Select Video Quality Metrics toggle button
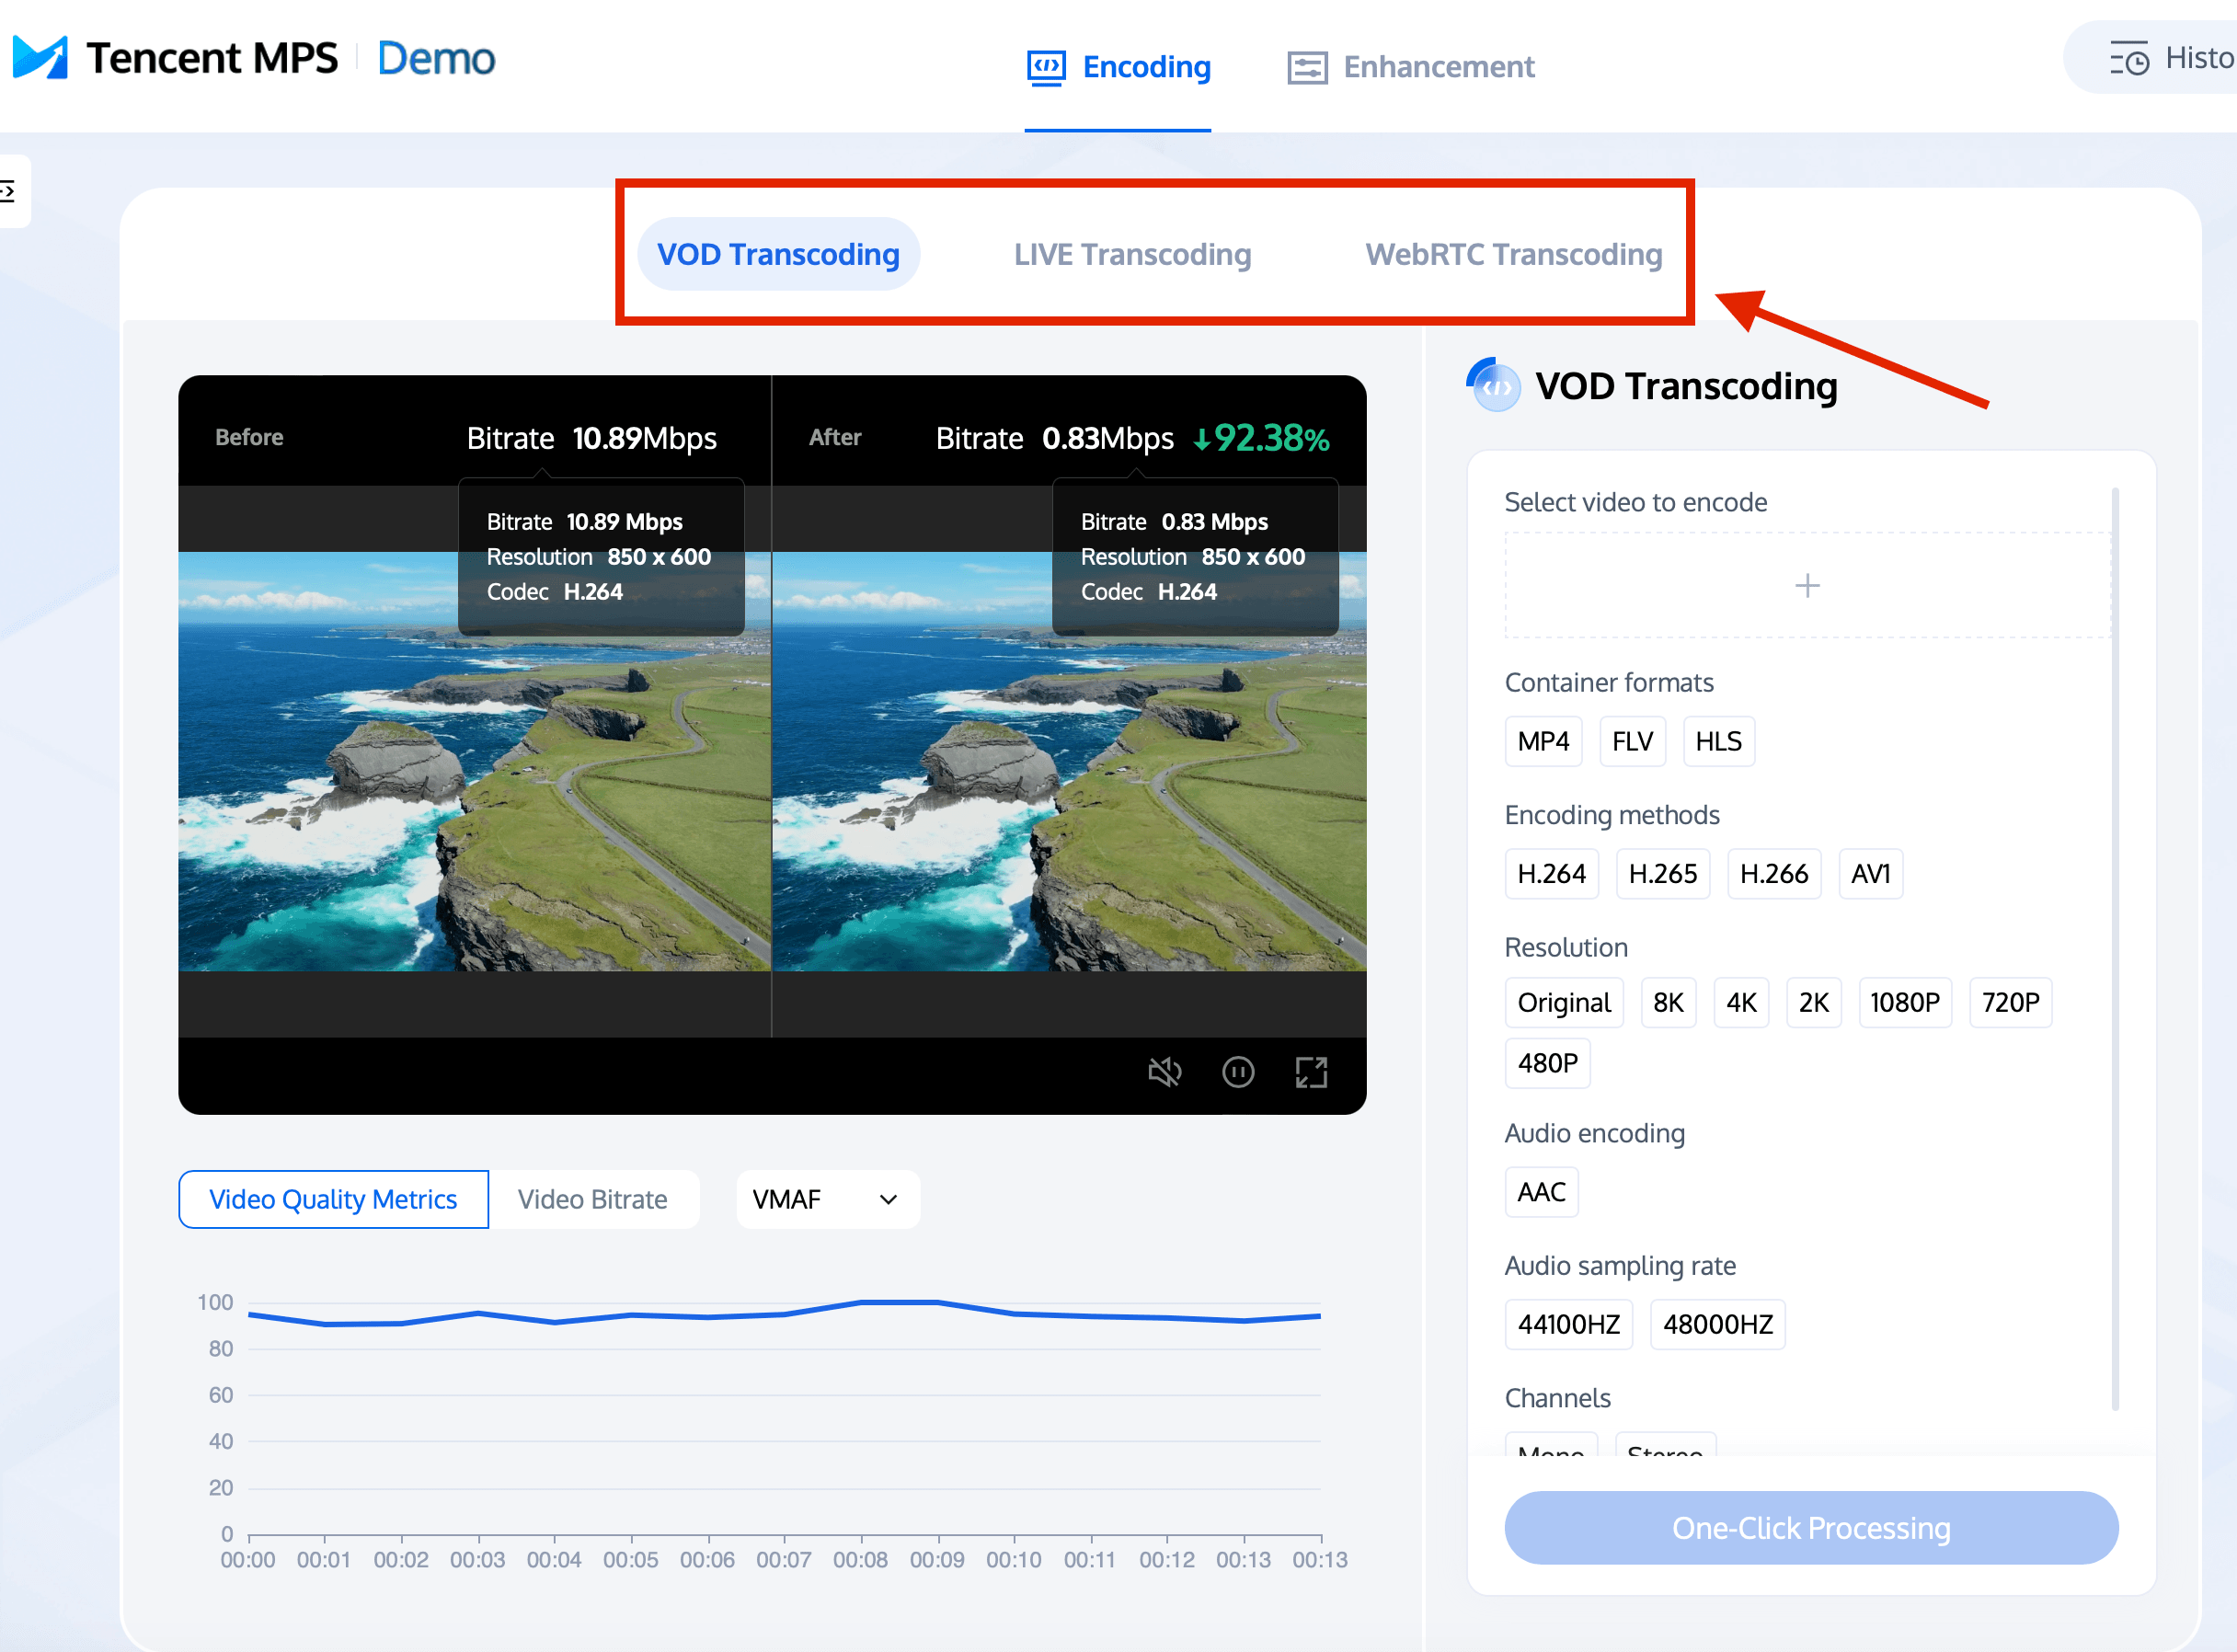This screenshot has width=2237, height=1652. 334,1199
